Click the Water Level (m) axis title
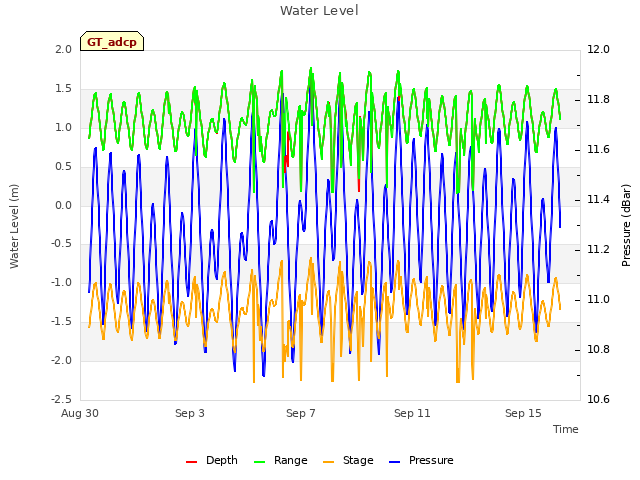The width and height of the screenshot is (640, 480). coord(14,226)
